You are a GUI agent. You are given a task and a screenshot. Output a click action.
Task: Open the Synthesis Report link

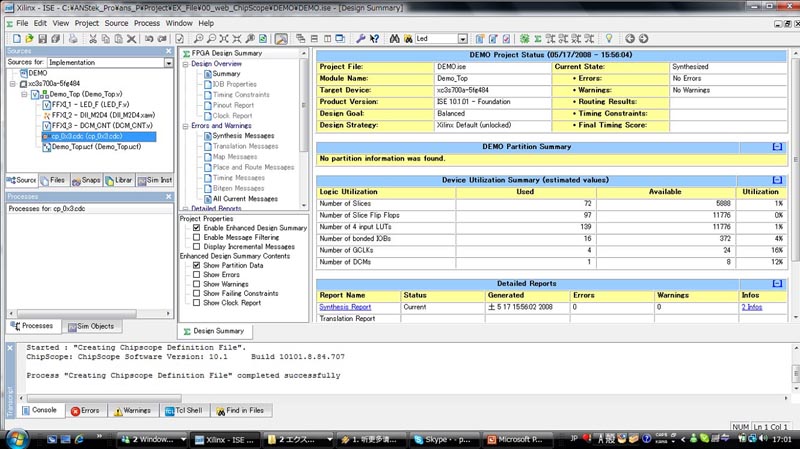[345, 307]
